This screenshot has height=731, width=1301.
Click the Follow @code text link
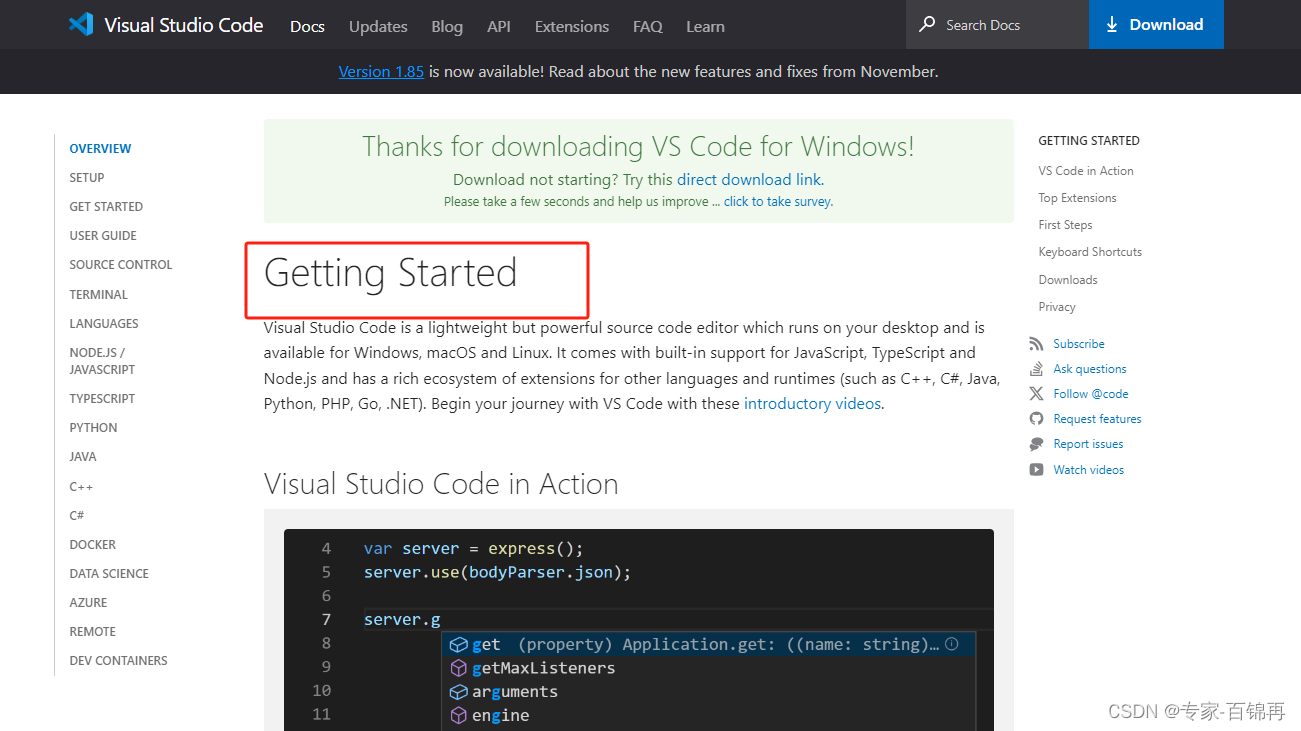(x=1091, y=394)
